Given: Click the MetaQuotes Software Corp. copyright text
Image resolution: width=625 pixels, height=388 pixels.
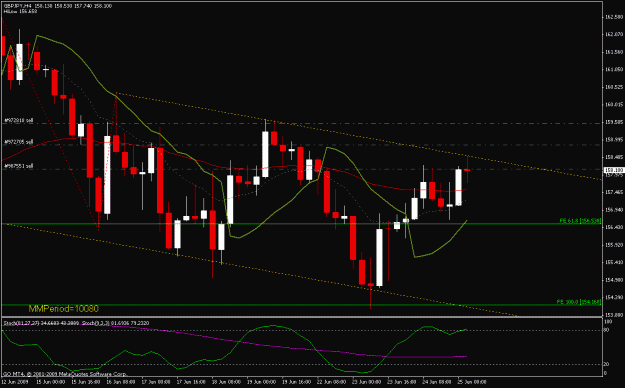Looking at the screenshot, I should 65,374.
